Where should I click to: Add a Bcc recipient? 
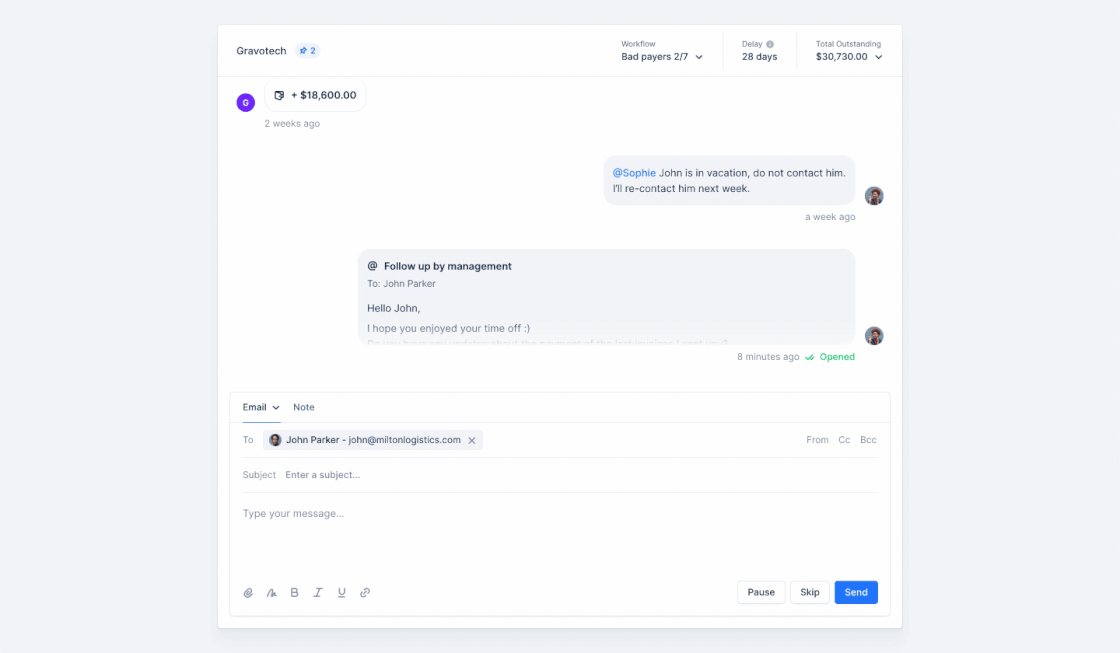868,440
